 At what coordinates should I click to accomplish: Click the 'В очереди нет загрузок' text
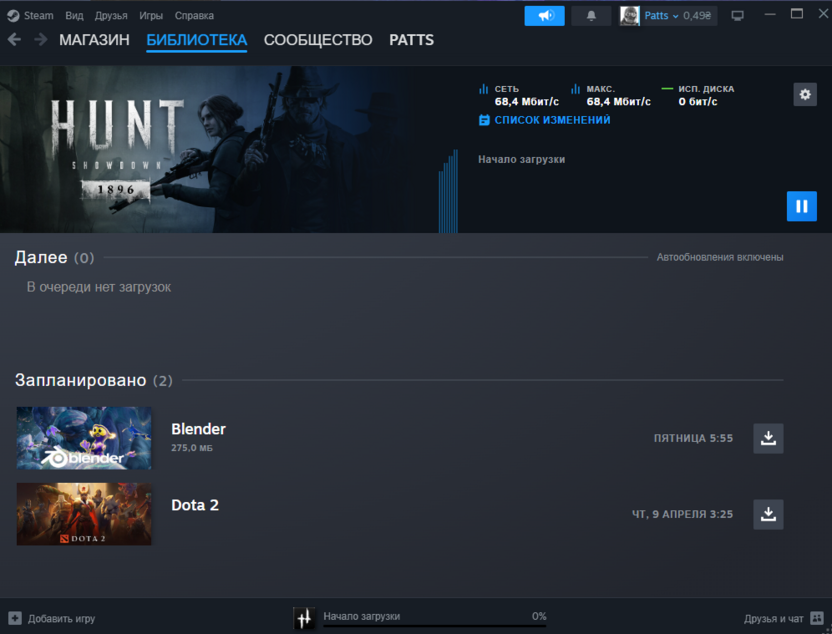point(99,287)
